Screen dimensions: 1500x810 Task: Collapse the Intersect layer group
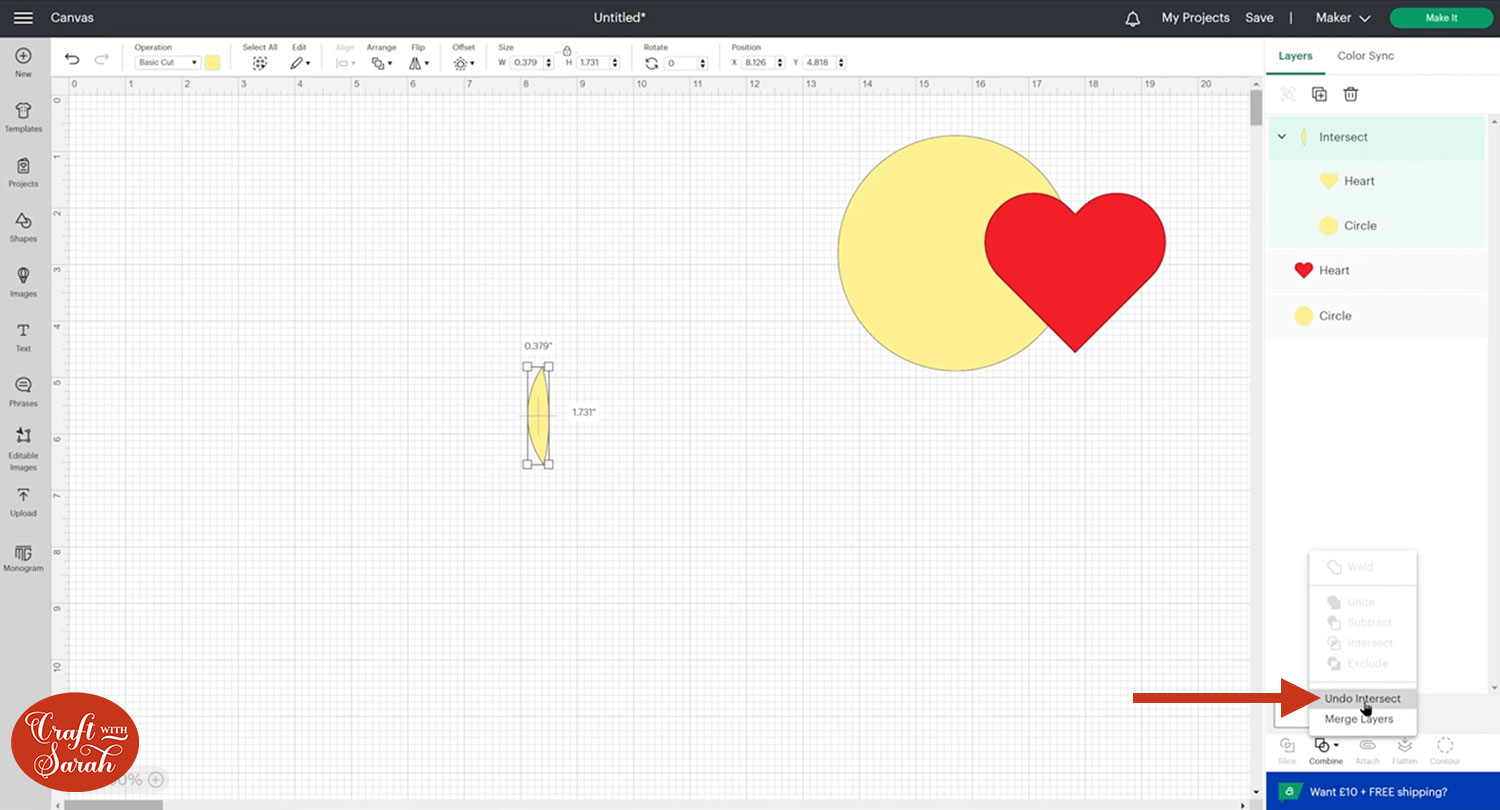click(x=1282, y=137)
